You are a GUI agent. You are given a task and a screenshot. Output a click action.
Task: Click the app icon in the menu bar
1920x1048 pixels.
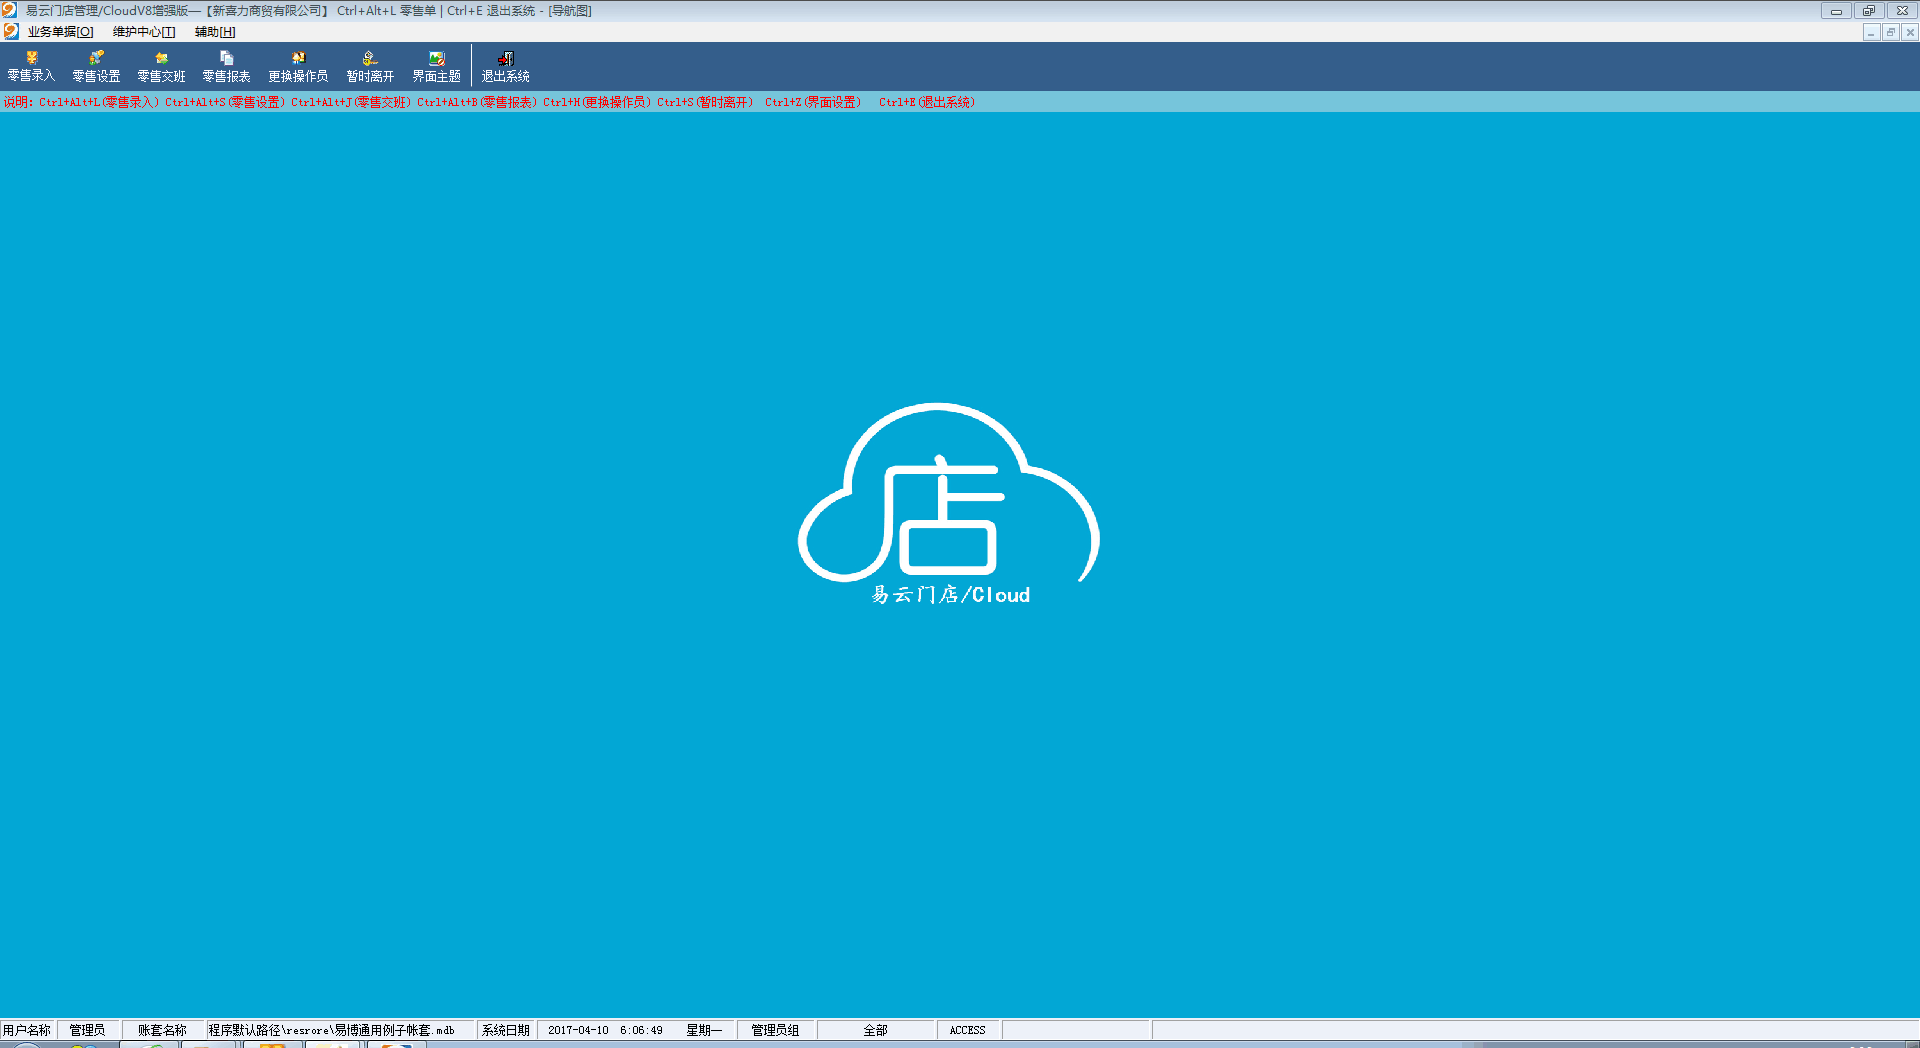tap(11, 32)
